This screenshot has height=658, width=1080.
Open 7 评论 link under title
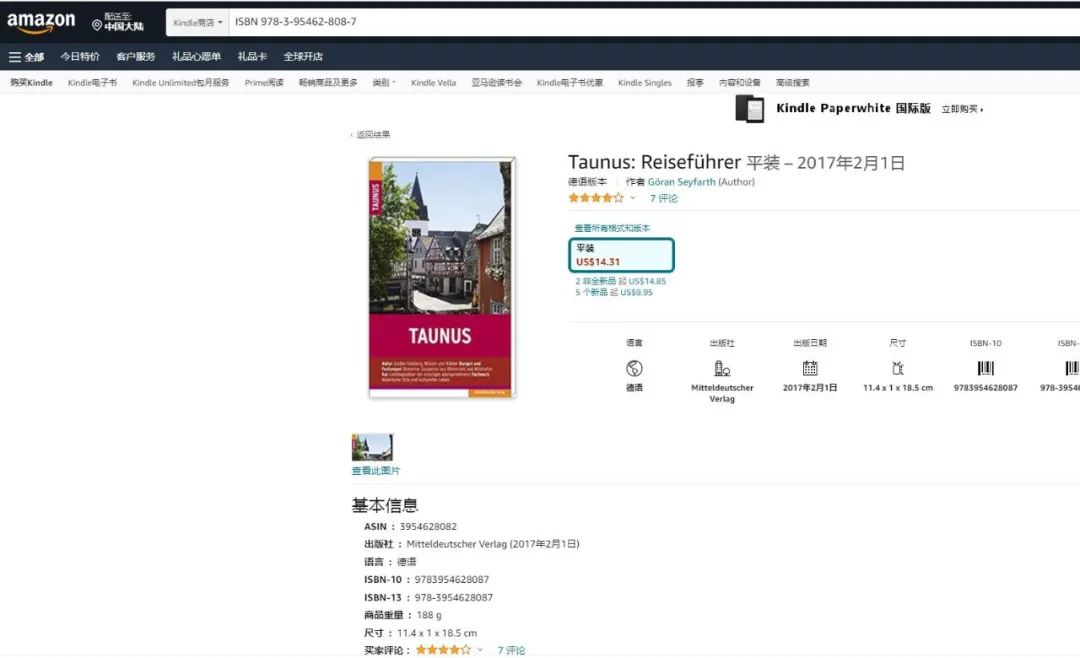663,198
